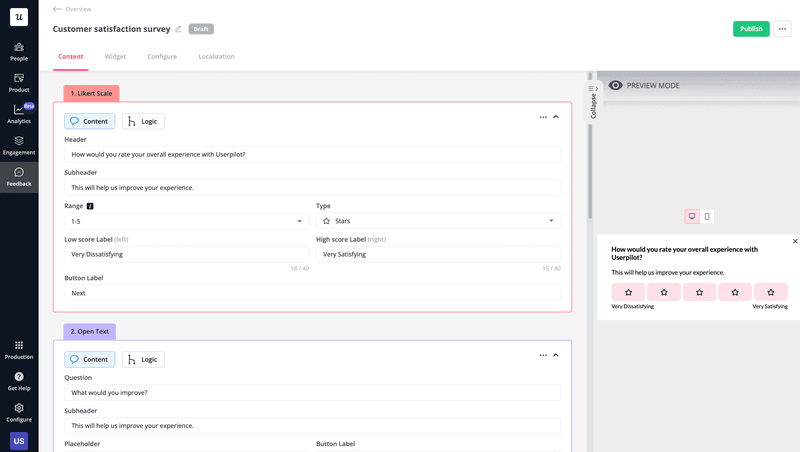Open People section in sidebar
The image size is (800, 452).
19,51
